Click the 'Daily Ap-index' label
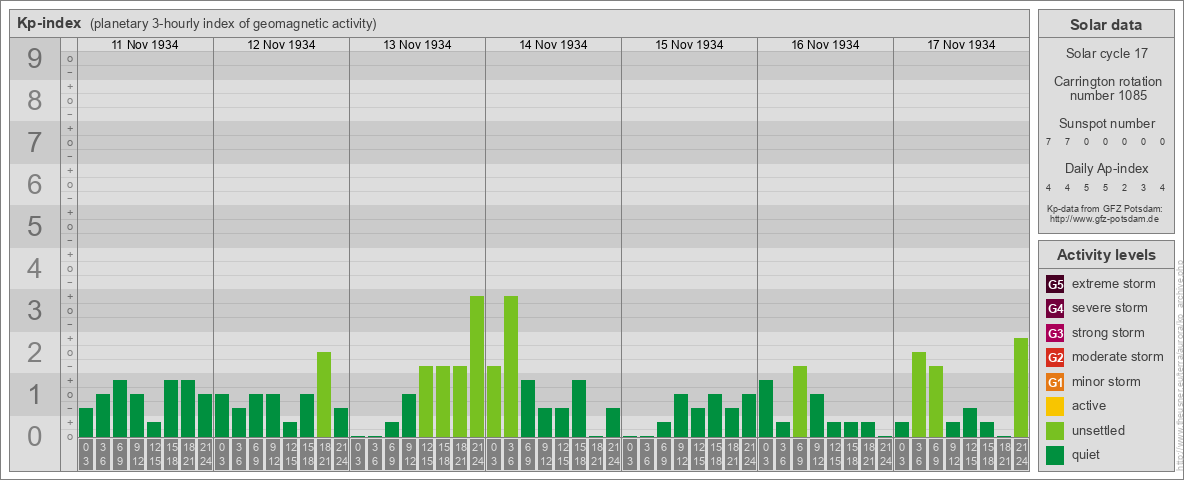This screenshot has height=480, width=1184. pos(1105,168)
